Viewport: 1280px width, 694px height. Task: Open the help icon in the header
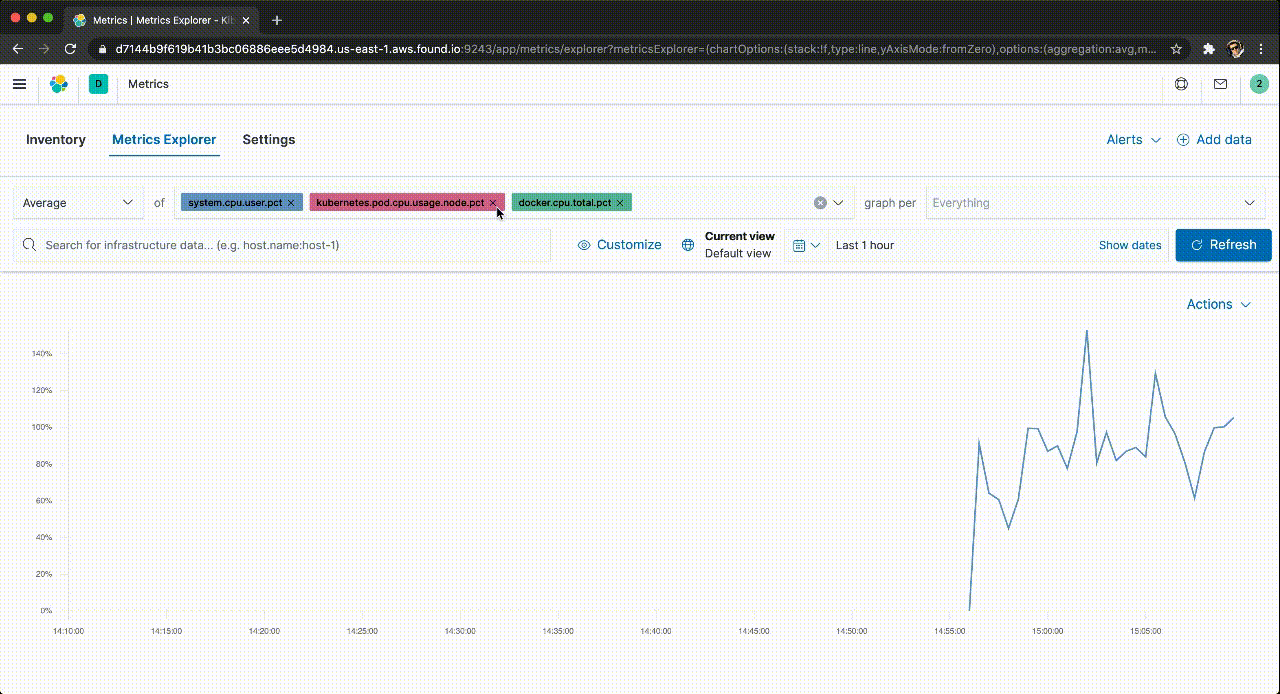(1181, 84)
